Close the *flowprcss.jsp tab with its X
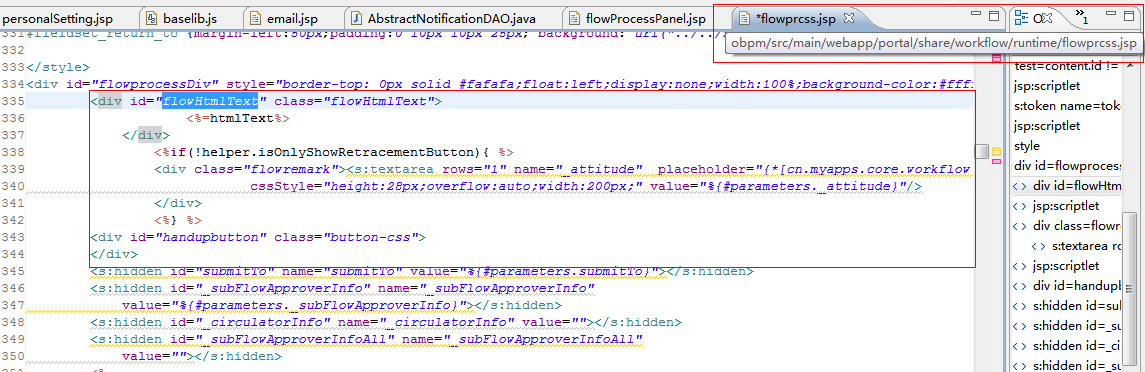 (x=849, y=18)
